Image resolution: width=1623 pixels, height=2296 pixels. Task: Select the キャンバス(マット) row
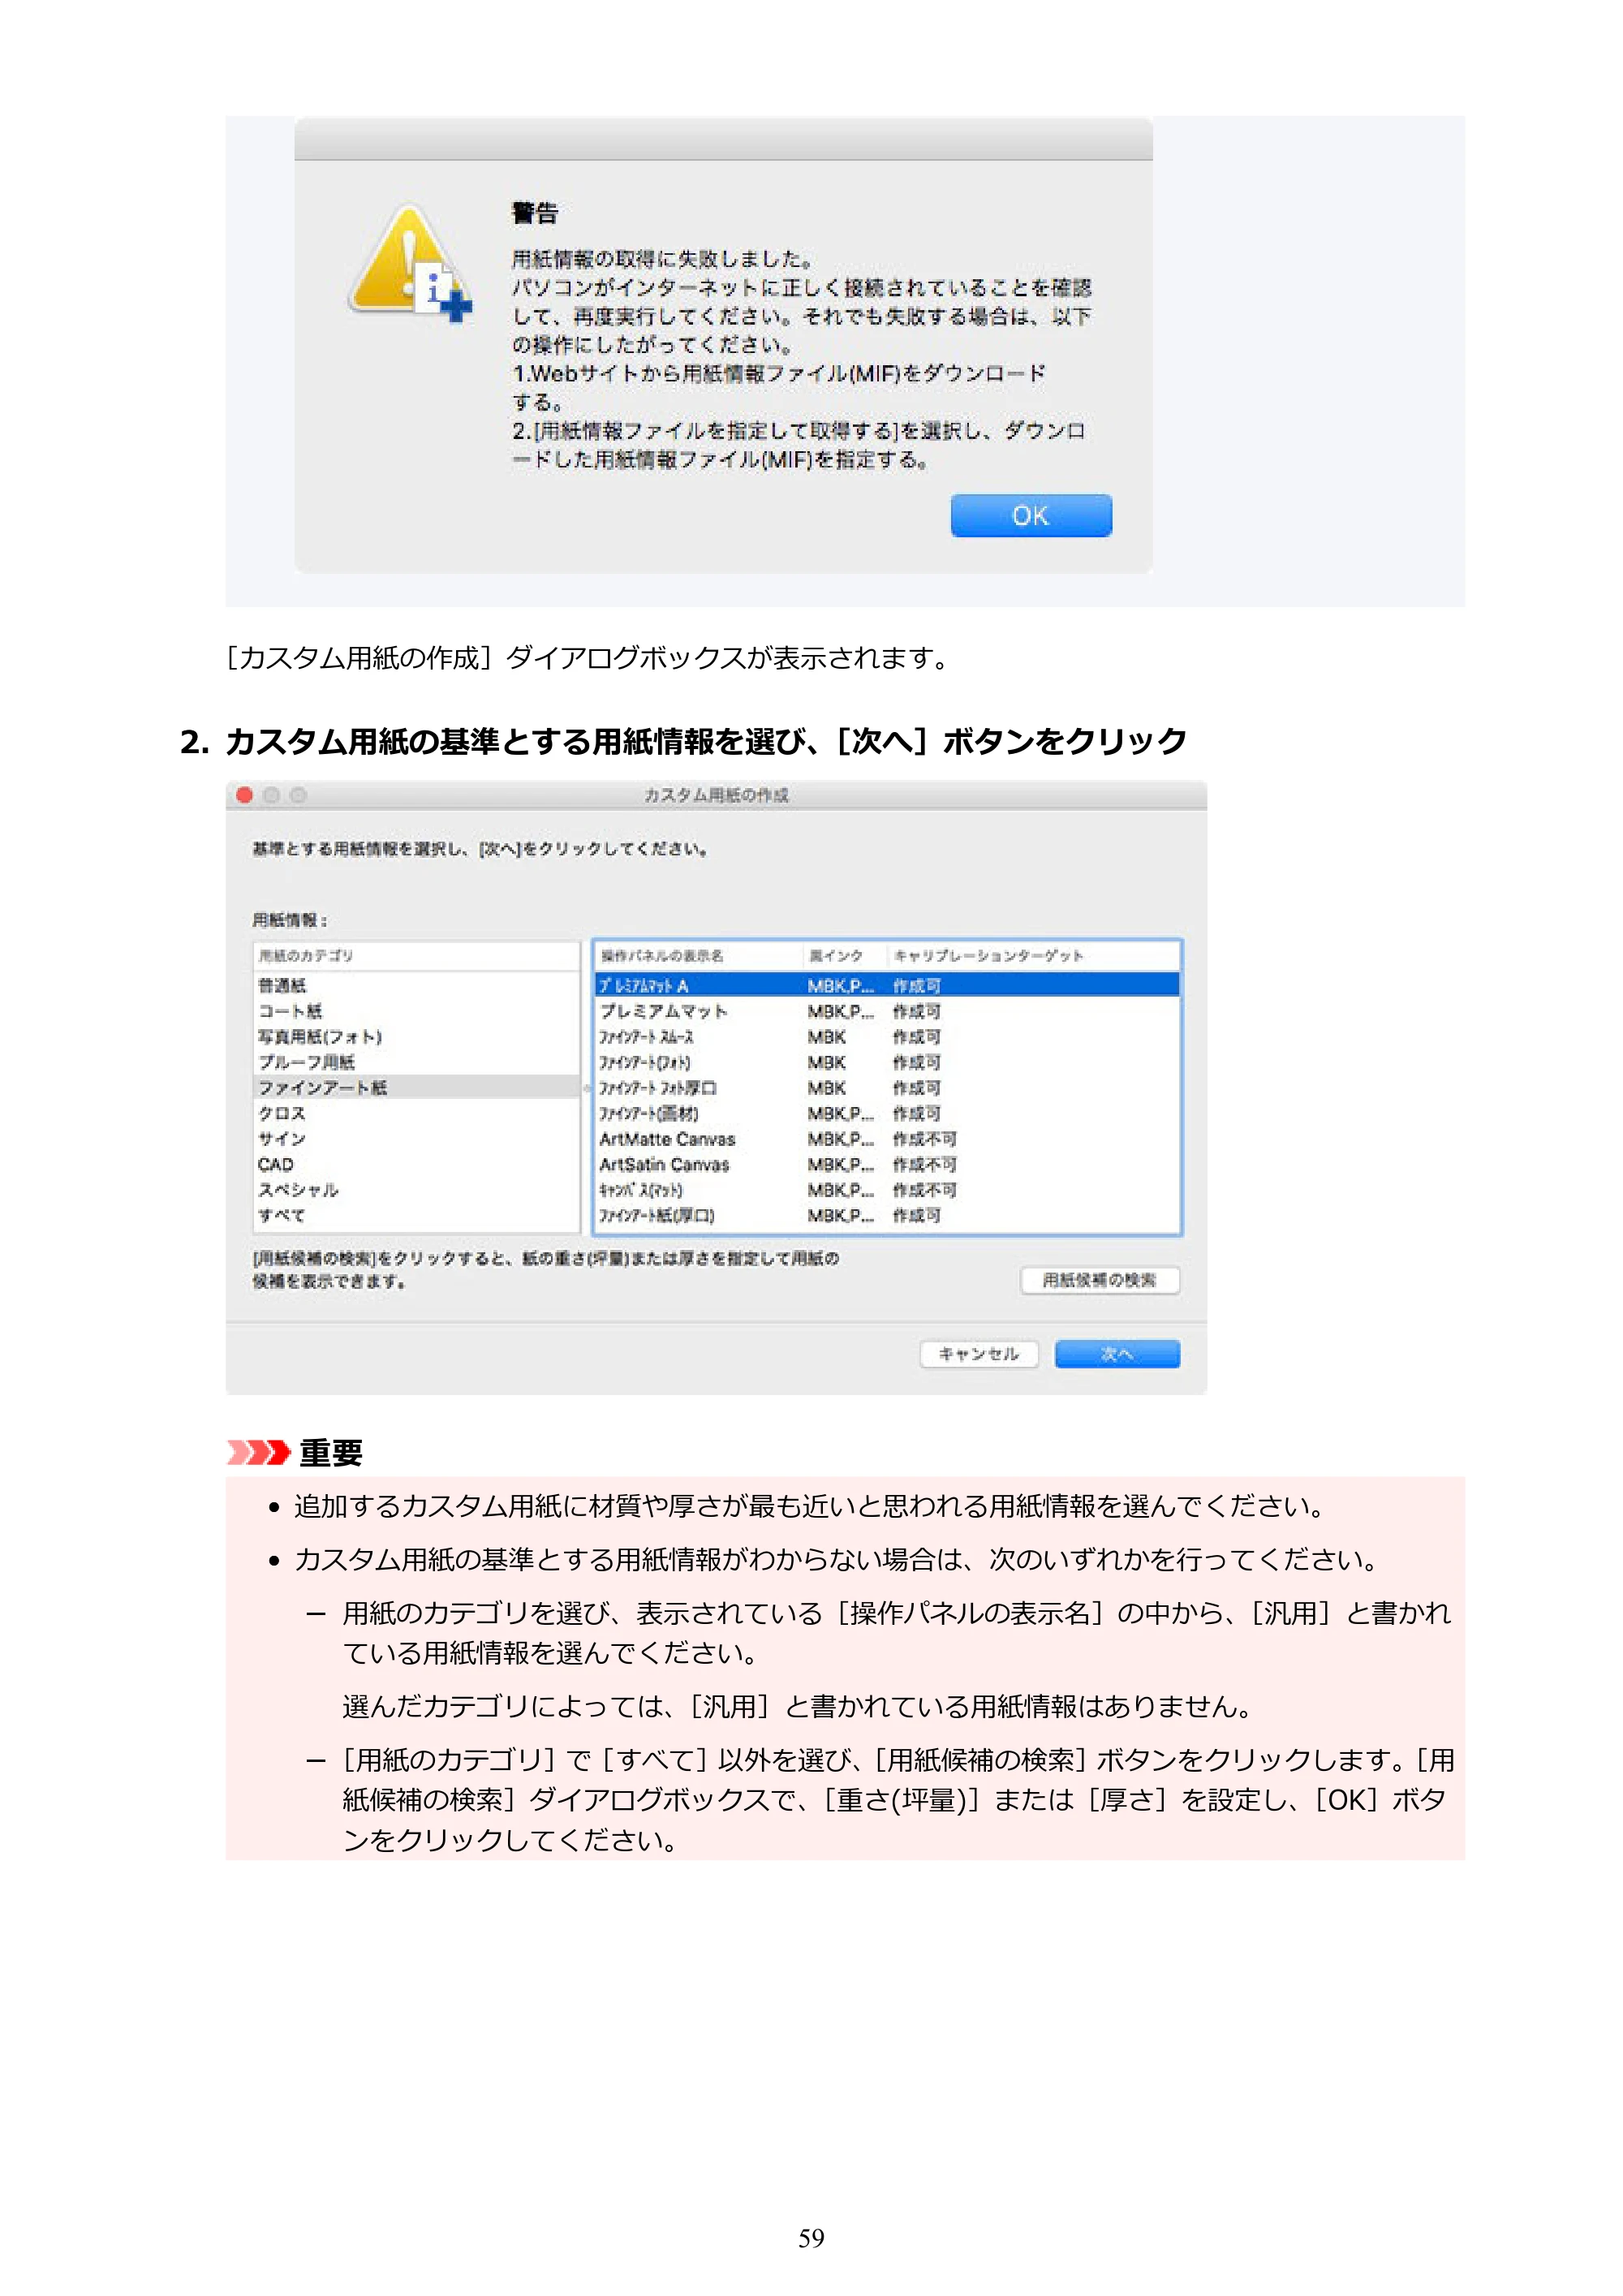coord(887,1189)
